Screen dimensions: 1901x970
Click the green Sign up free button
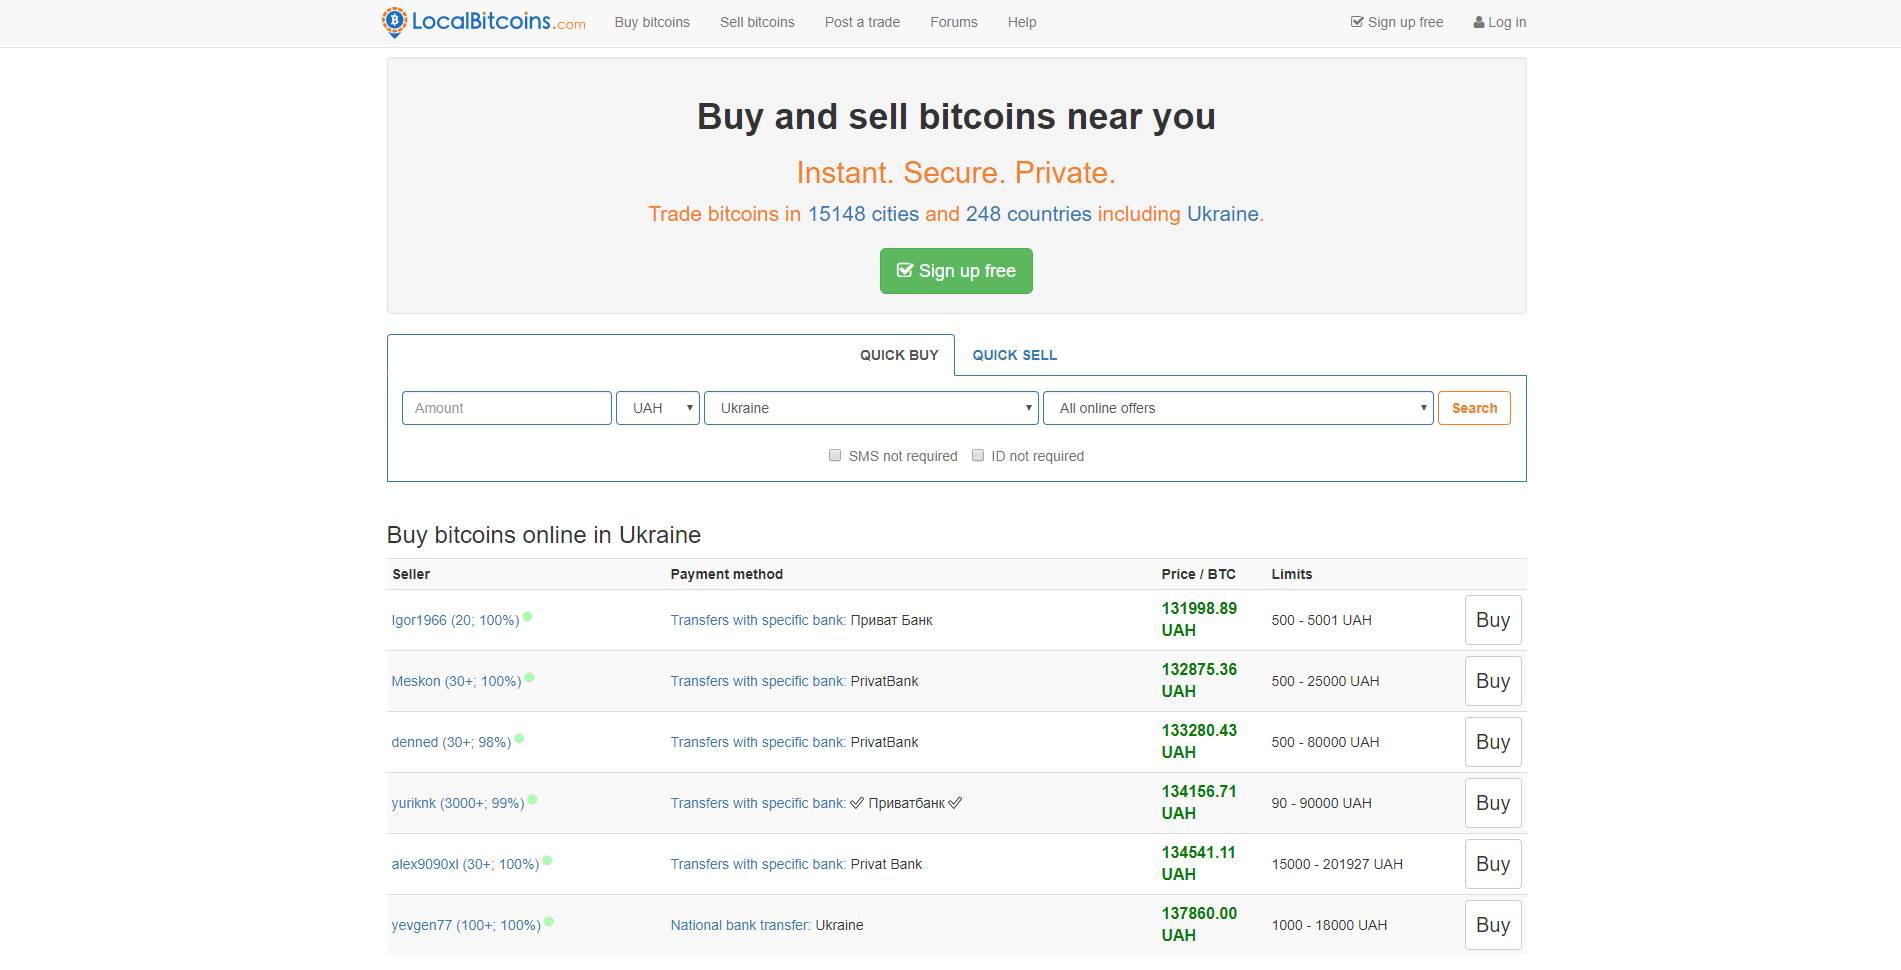pos(956,271)
